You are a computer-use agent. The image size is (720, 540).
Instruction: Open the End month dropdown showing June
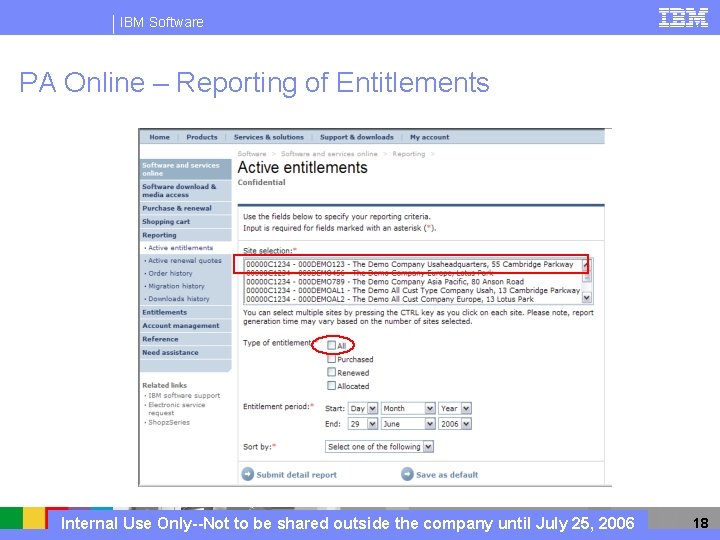[x=408, y=424]
